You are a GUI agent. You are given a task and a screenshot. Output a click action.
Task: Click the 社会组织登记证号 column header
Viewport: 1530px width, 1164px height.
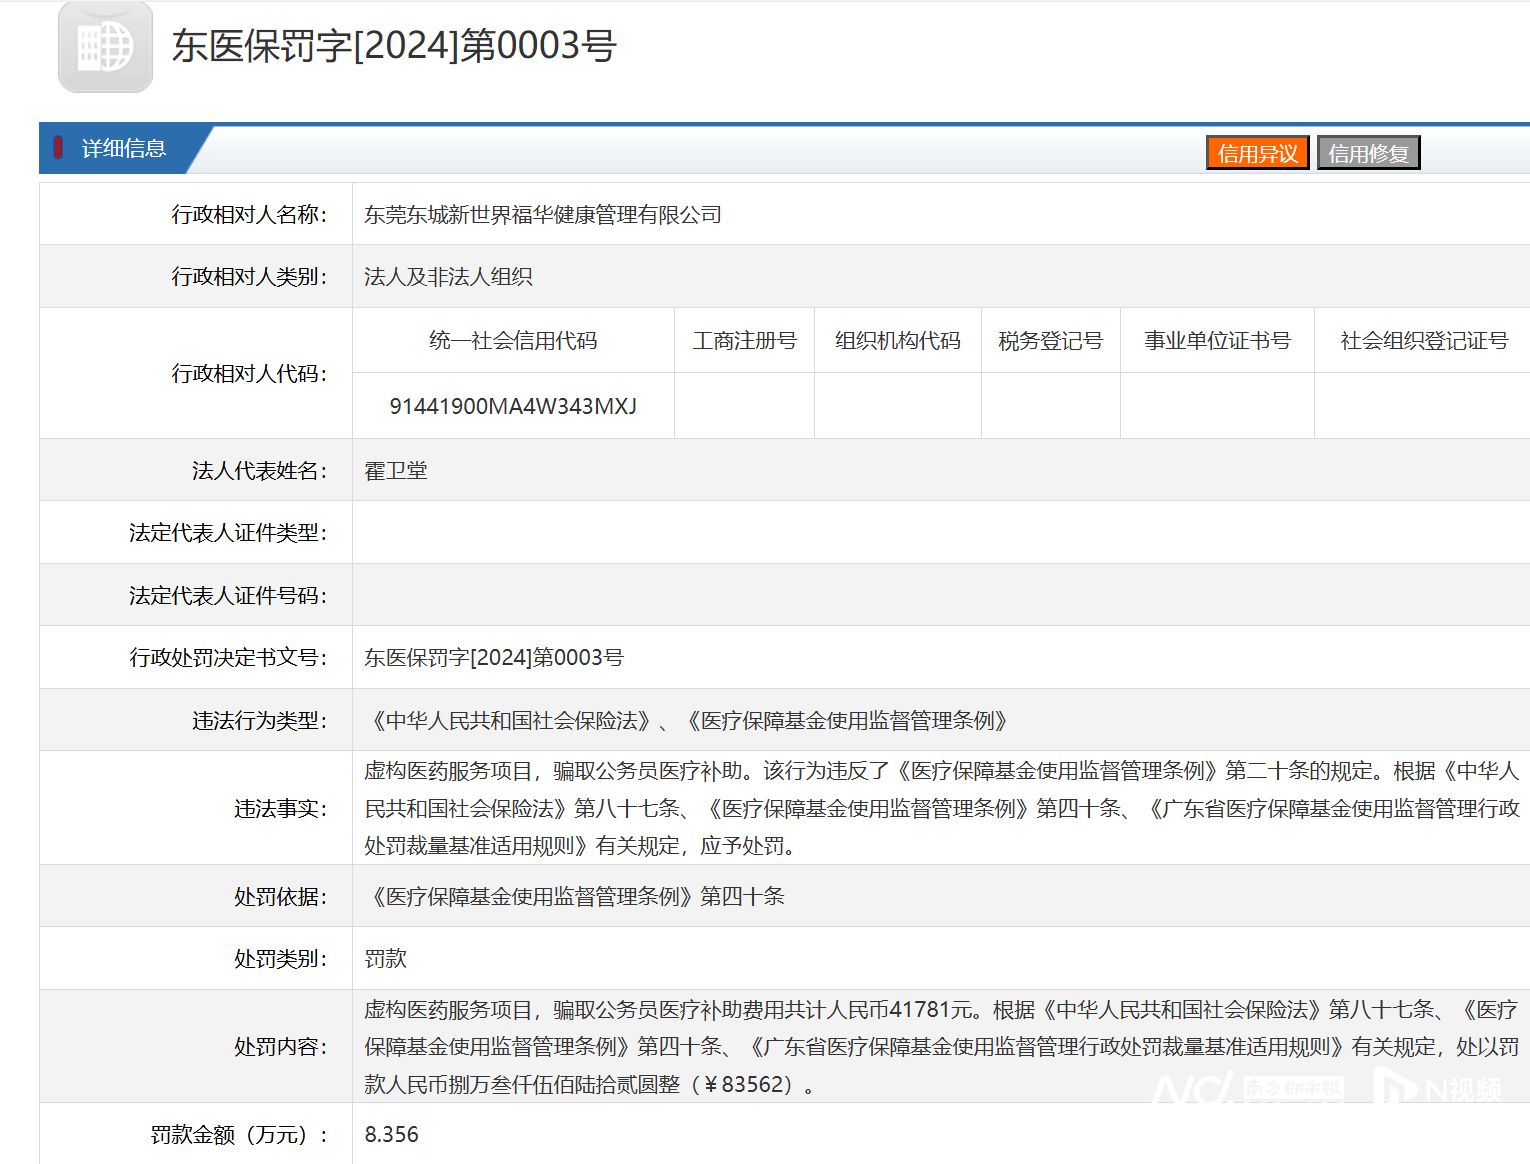(1424, 341)
